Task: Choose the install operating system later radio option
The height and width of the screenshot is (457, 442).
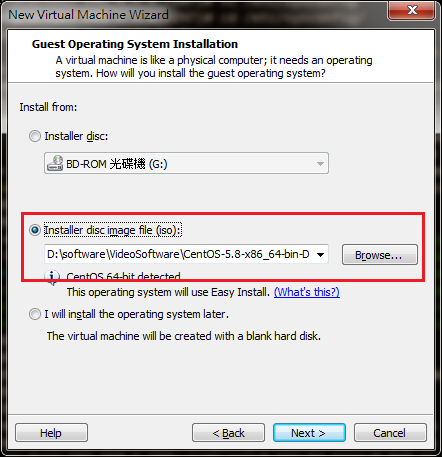Action: [x=35, y=314]
